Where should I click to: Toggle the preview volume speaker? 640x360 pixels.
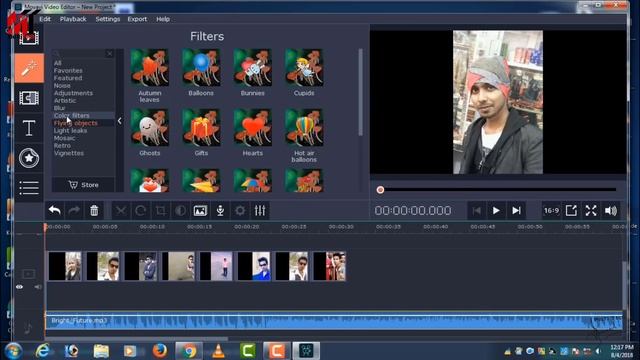[x=611, y=211]
